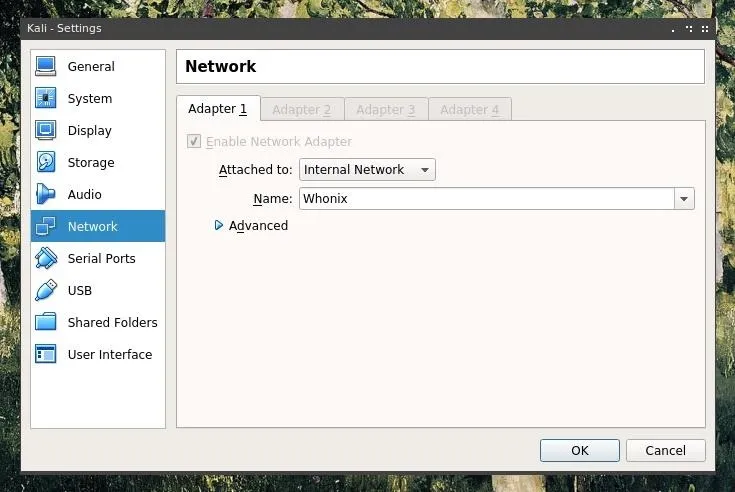The width and height of the screenshot is (735, 492).
Task: Select the System chip icon
Action: (x=45, y=98)
